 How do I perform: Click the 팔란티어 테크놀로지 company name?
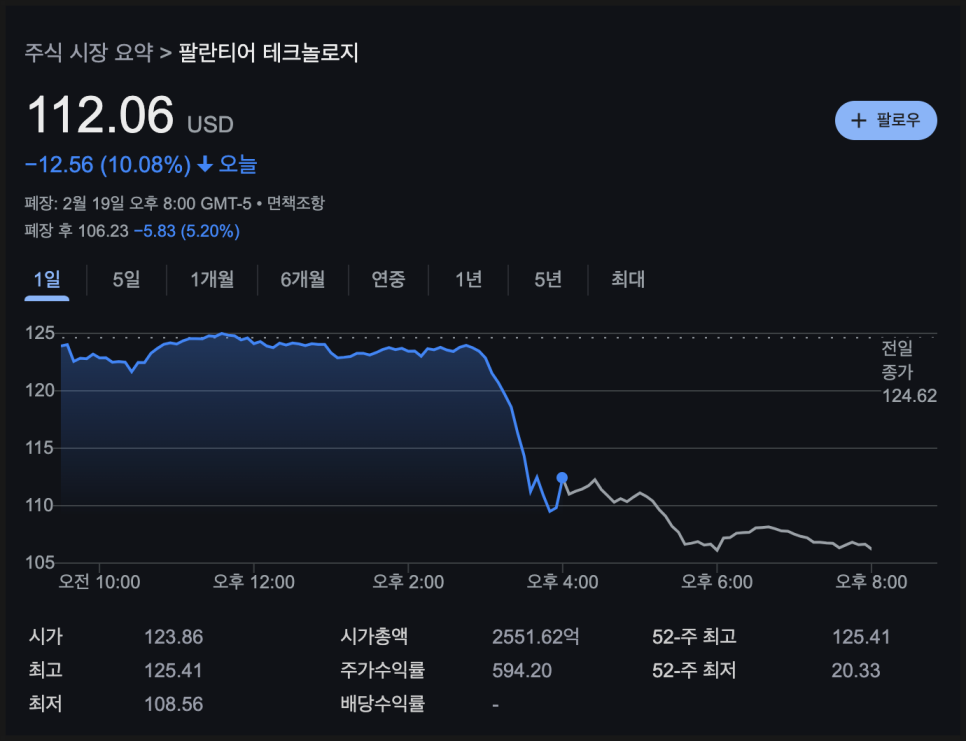(268, 52)
